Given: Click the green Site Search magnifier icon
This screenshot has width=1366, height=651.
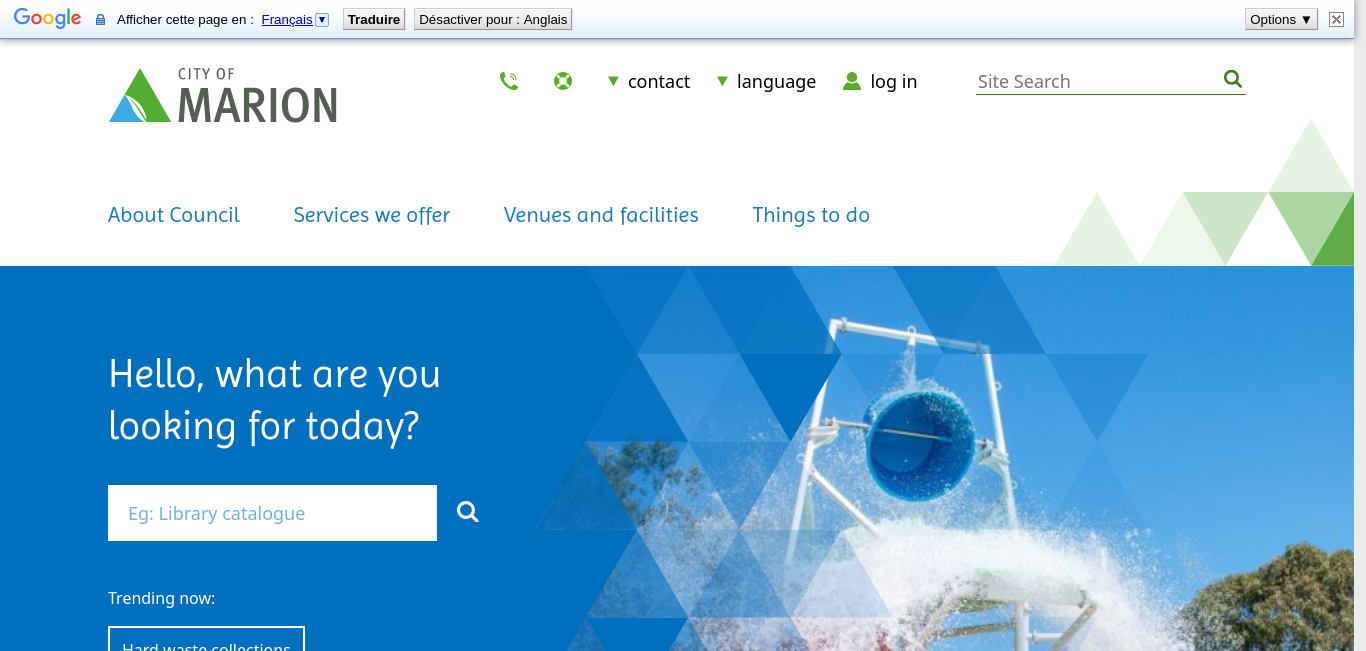Looking at the screenshot, I should click(x=1233, y=79).
